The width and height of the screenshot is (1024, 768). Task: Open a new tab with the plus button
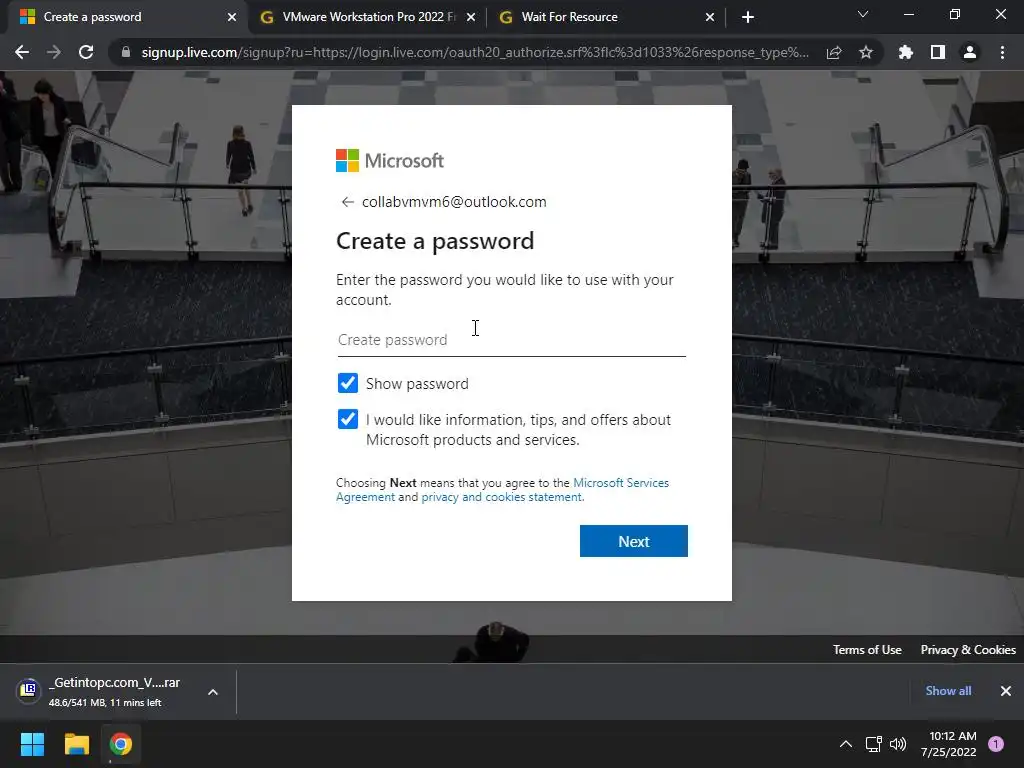coord(748,17)
